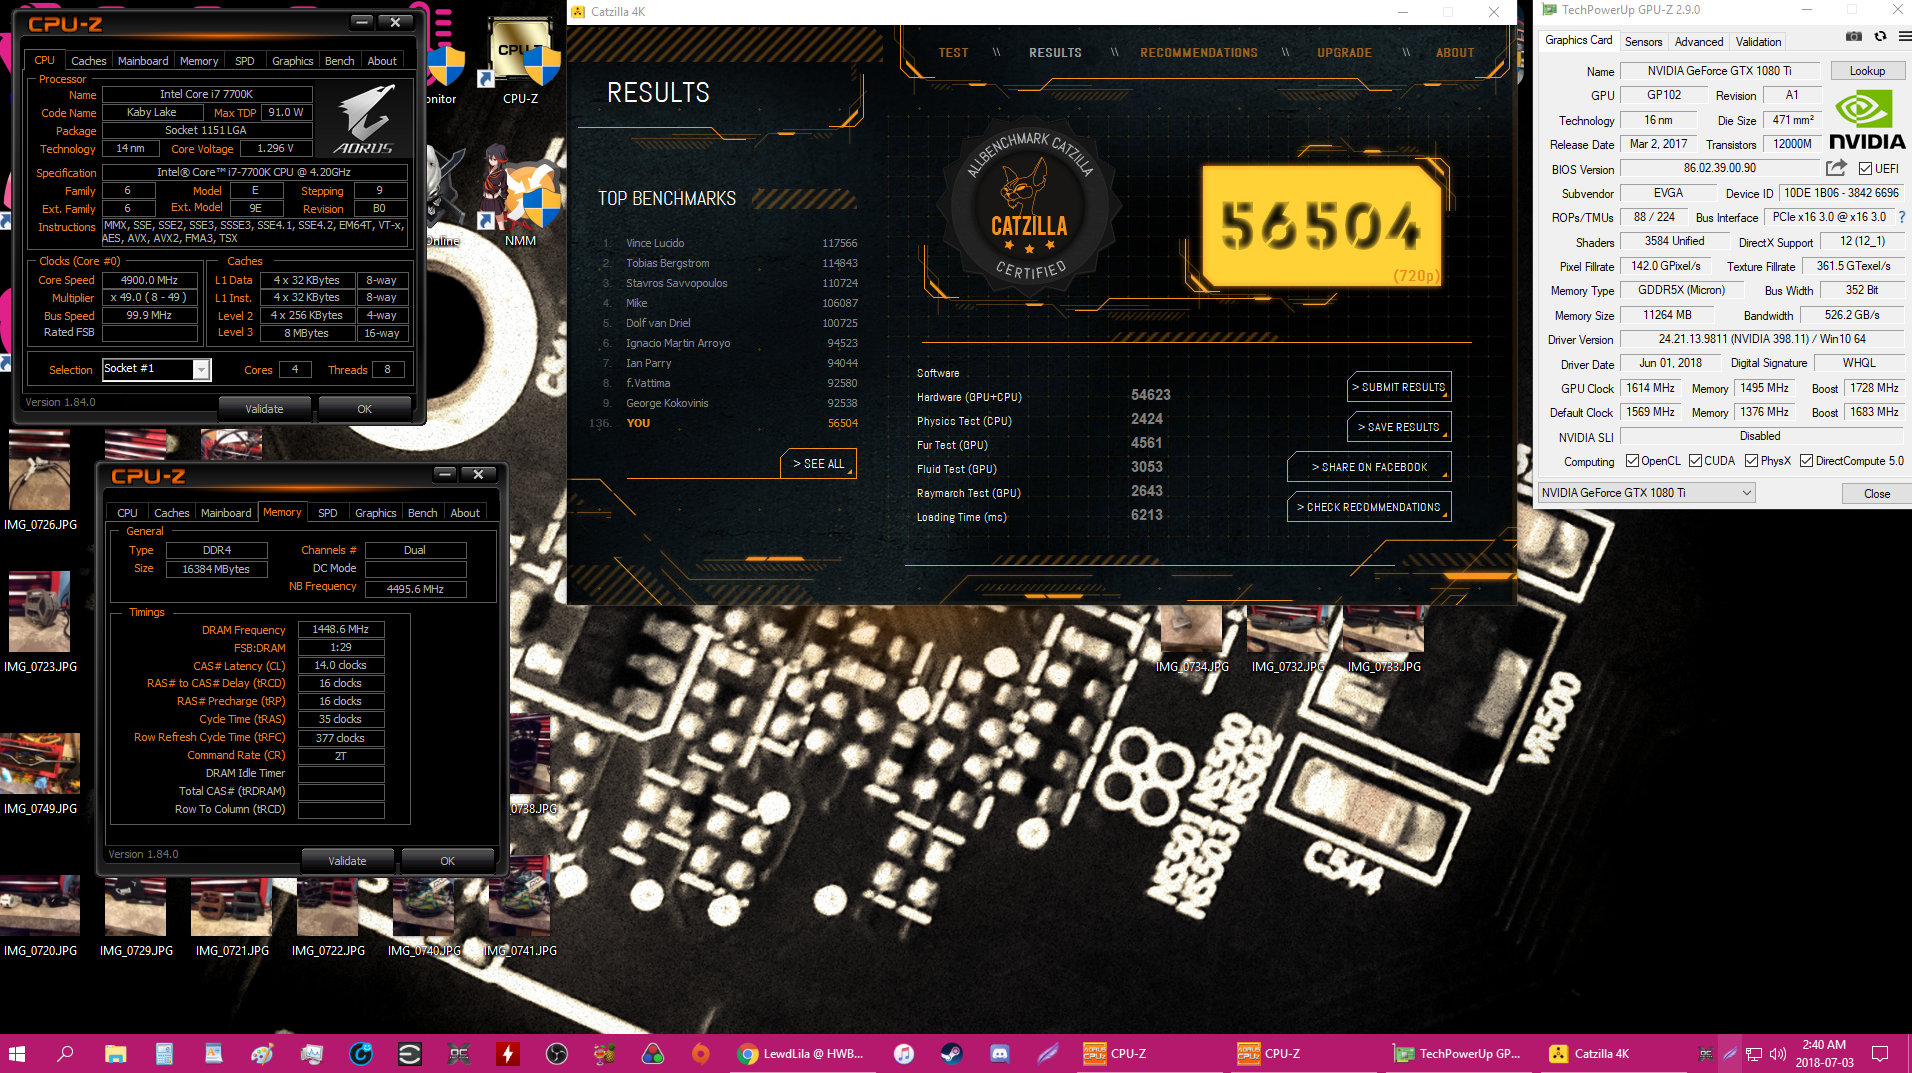This screenshot has width=1912, height=1073.
Task: Open Calculator from taskbar
Action: coord(165,1053)
